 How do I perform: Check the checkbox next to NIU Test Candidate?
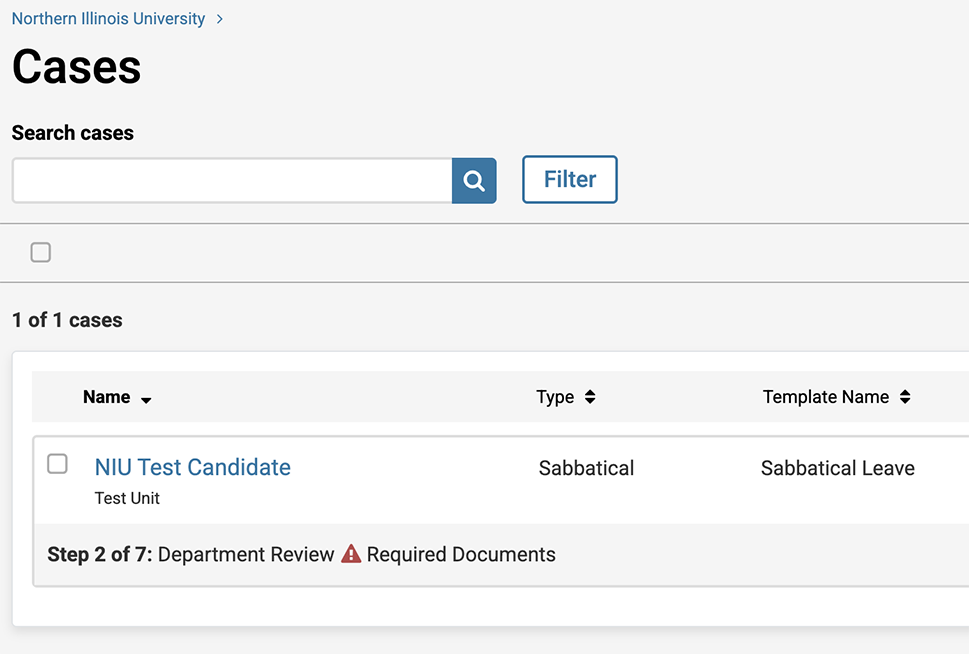tap(57, 463)
